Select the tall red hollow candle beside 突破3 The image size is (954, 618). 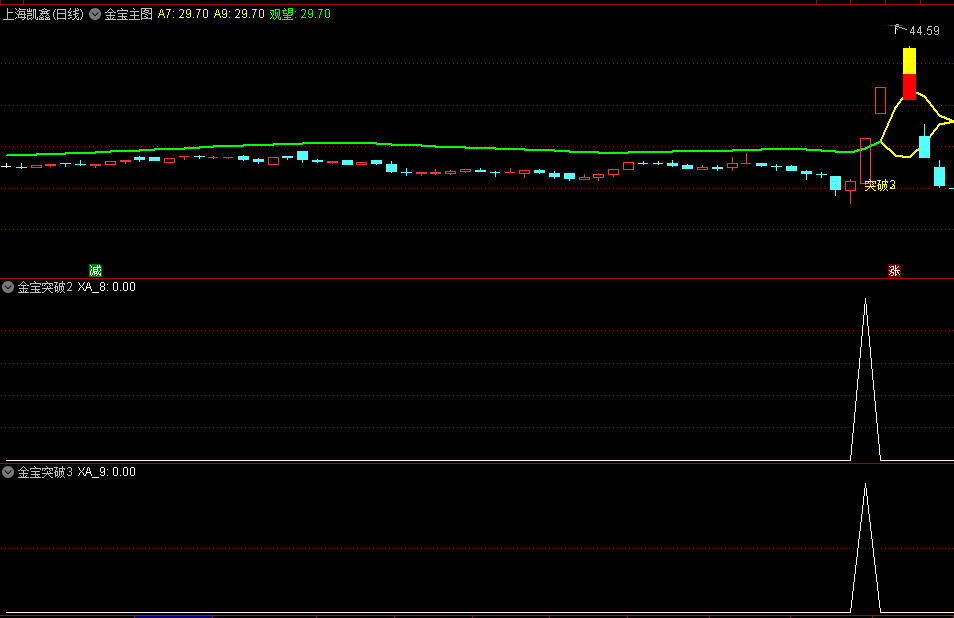[x=865, y=161]
